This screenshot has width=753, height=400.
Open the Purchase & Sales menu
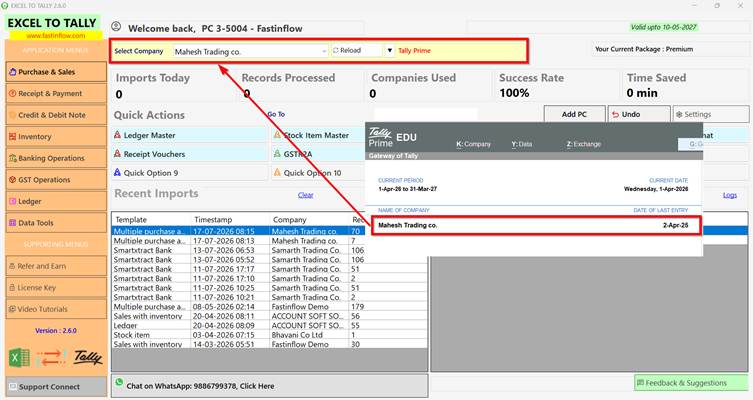click(56, 72)
